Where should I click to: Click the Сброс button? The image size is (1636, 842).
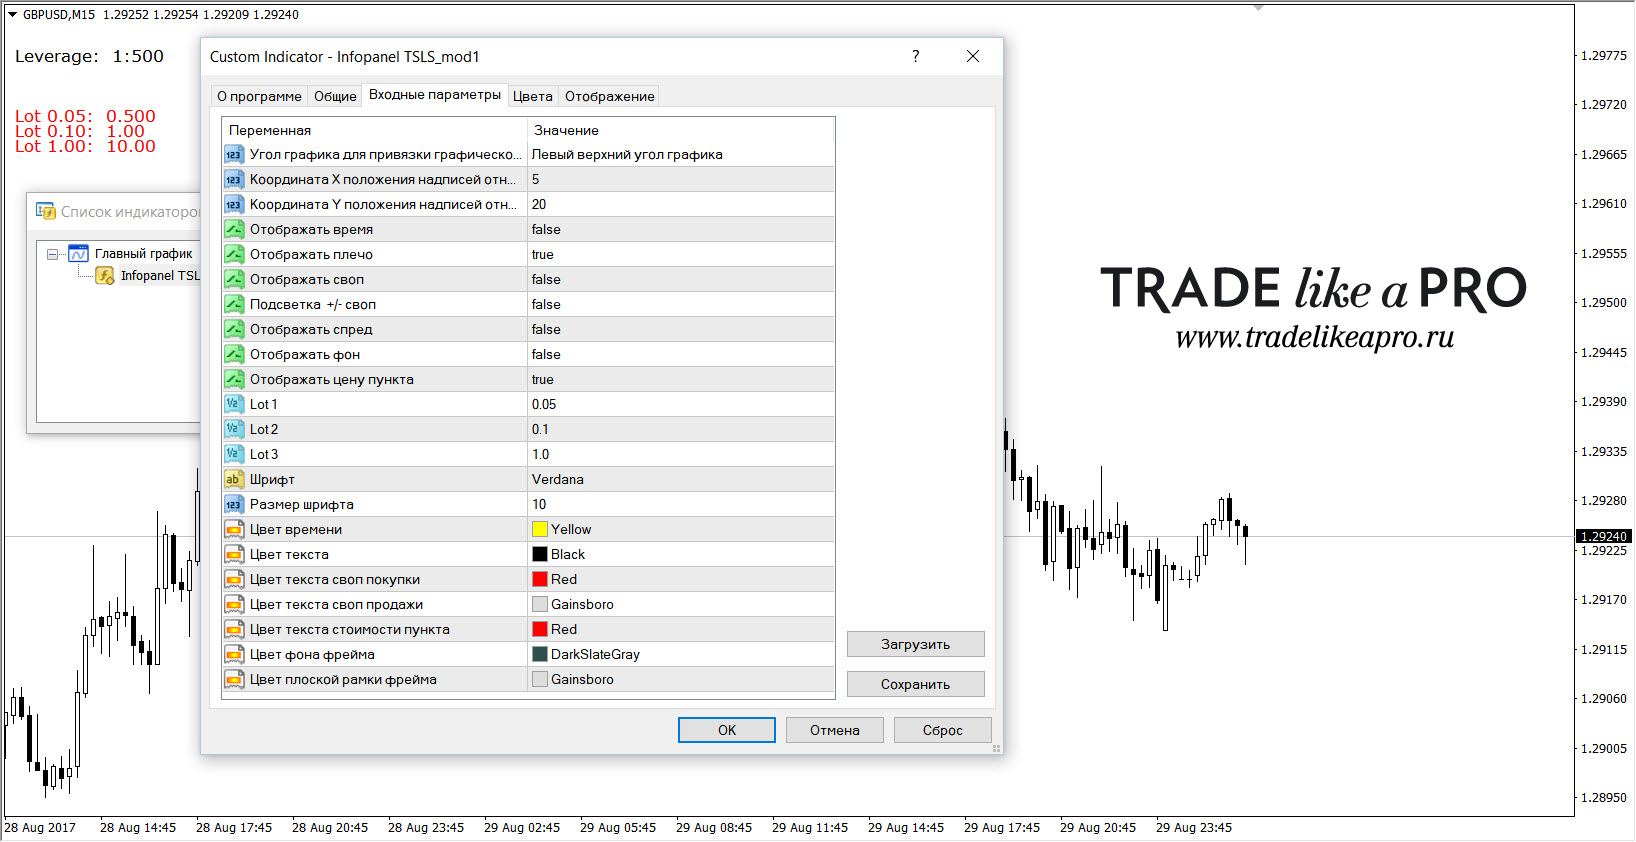(943, 731)
